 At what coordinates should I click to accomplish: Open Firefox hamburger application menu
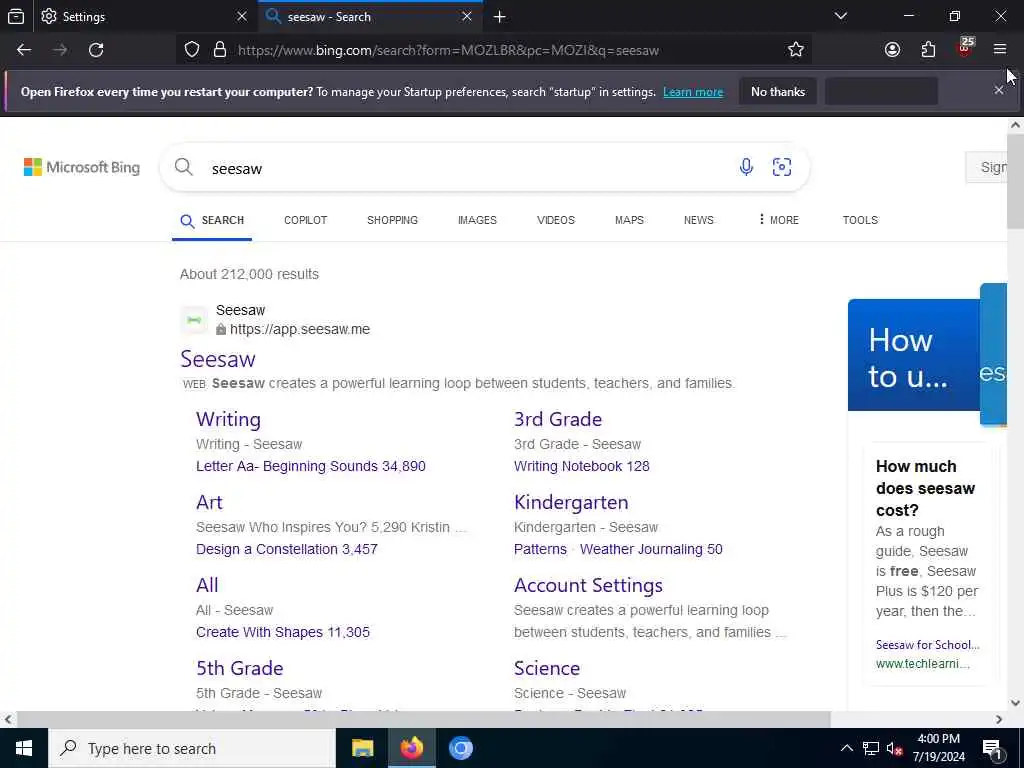(1000, 49)
